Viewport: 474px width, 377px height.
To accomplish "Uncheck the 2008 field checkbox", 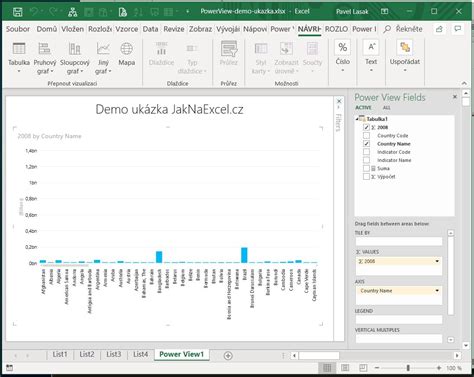I will click(x=366, y=127).
